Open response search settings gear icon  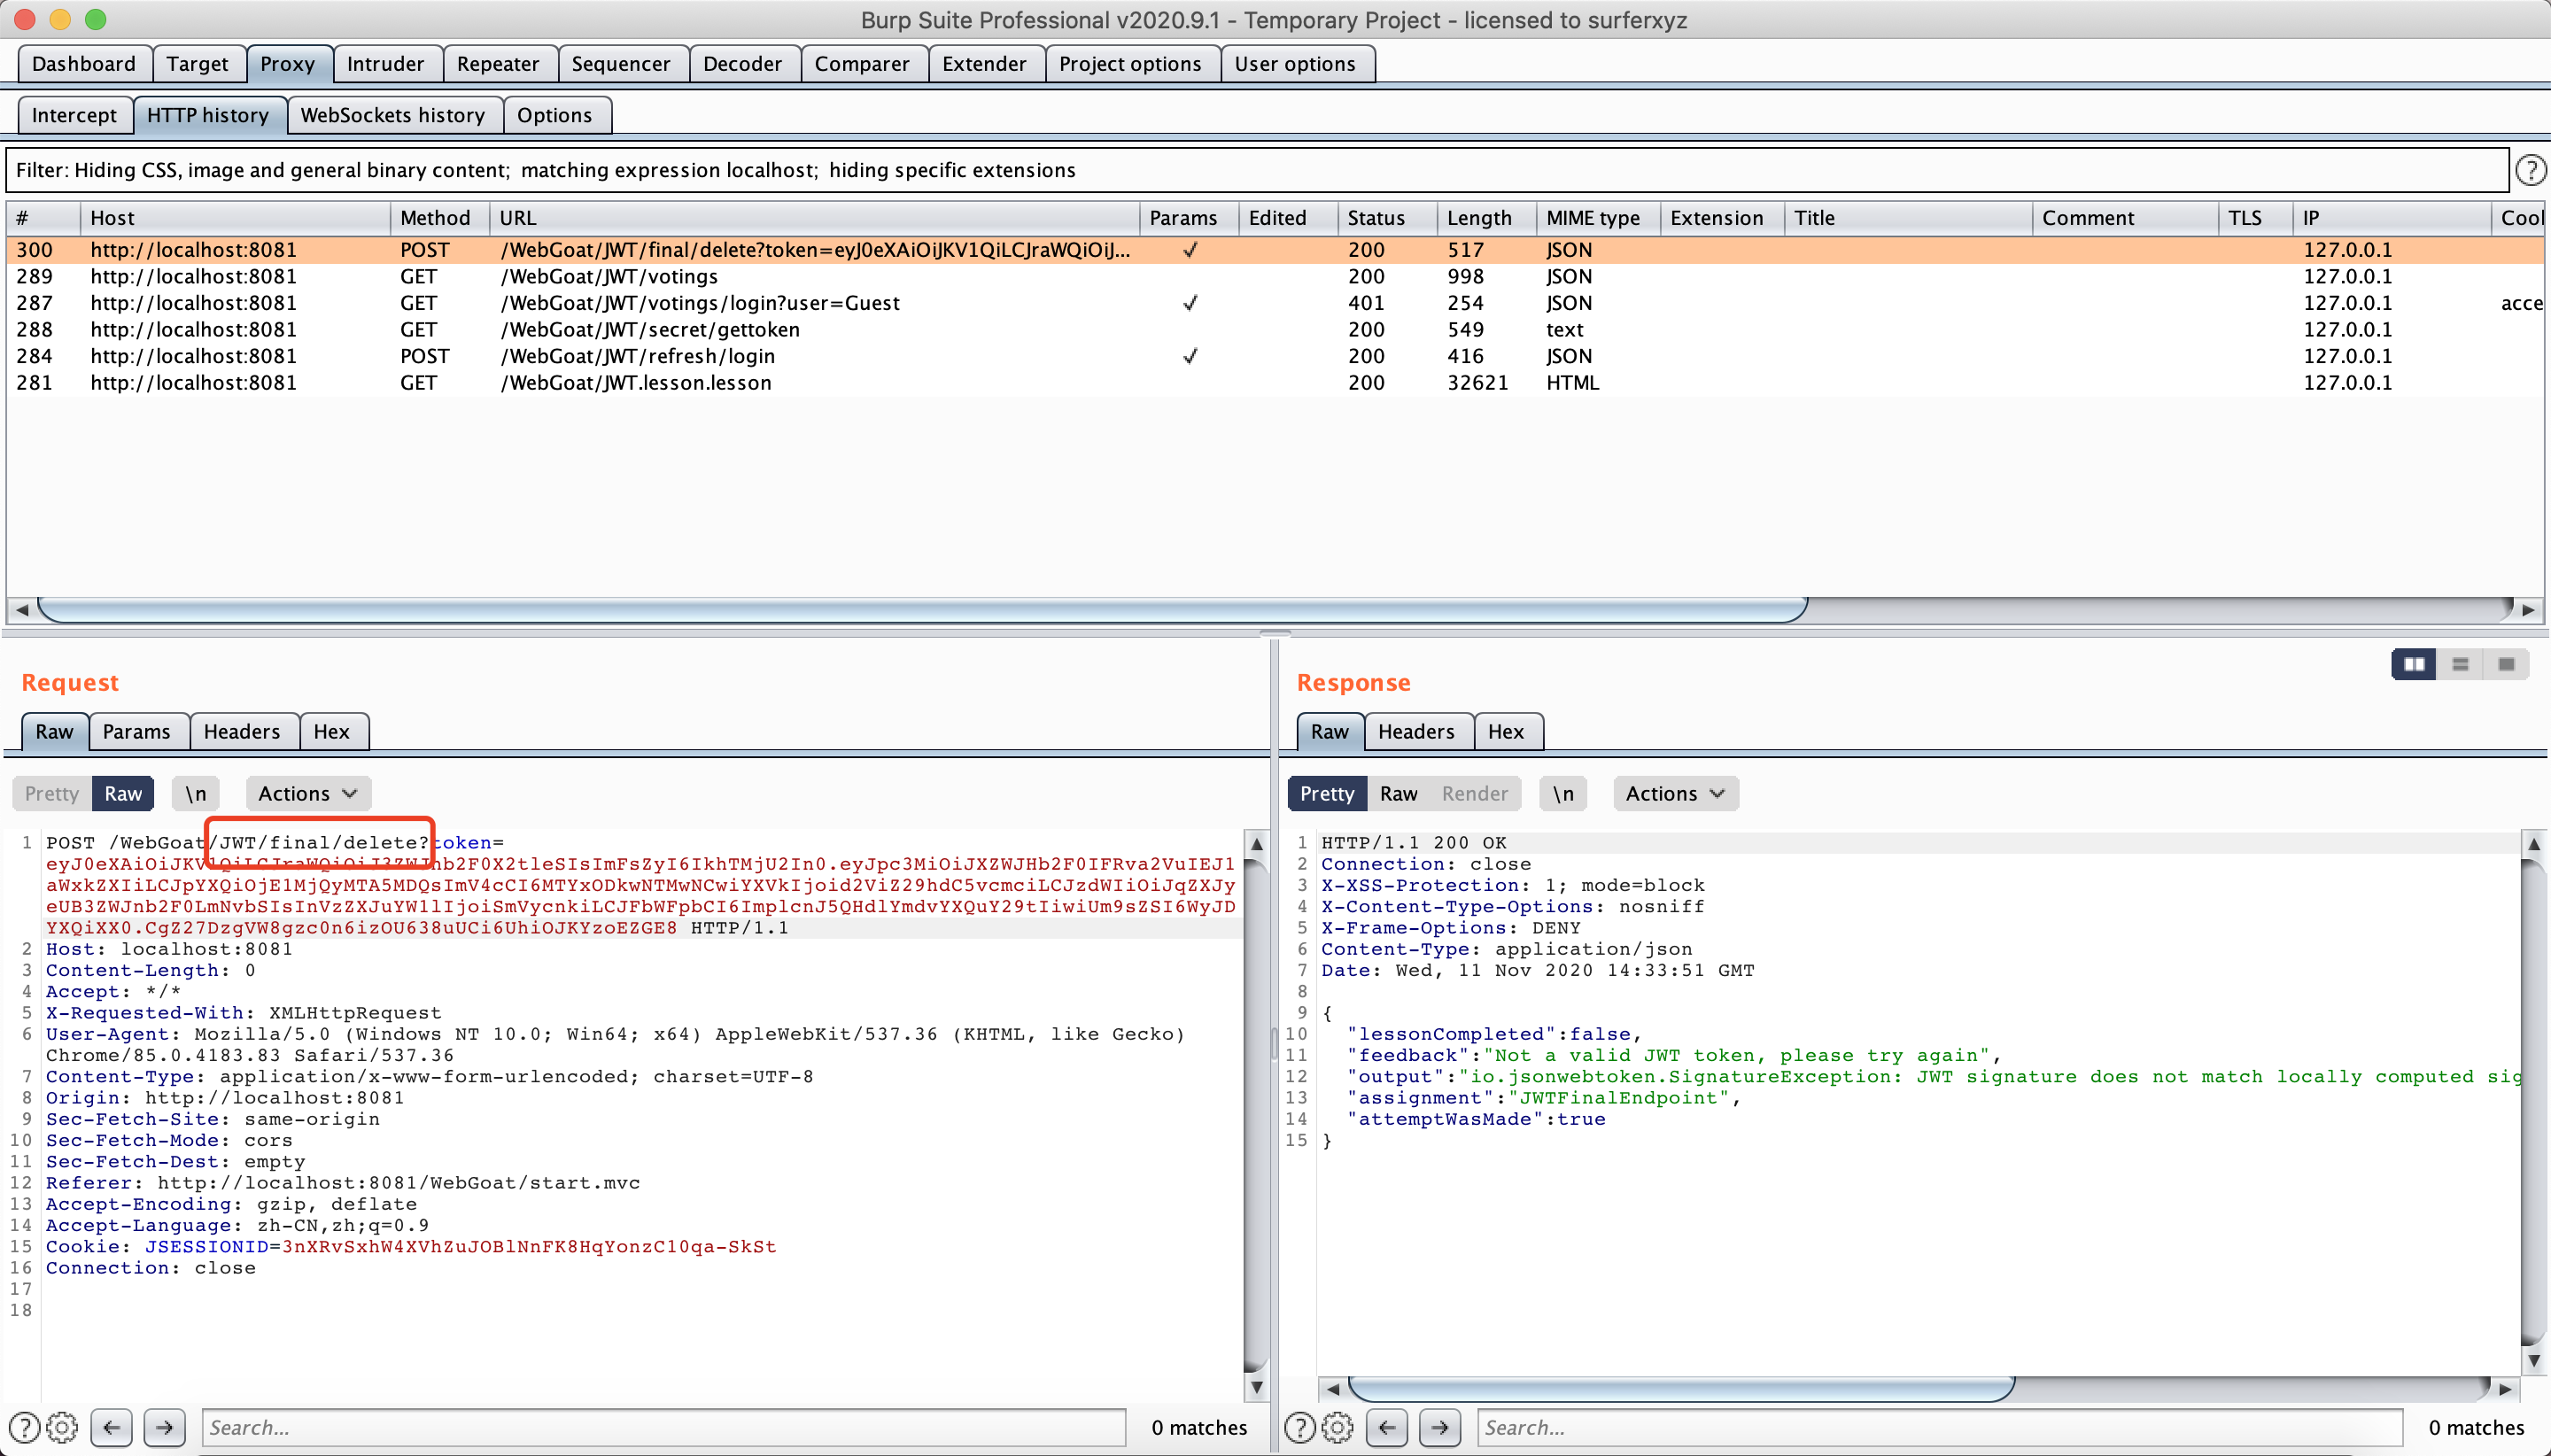click(x=1337, y=1427)
